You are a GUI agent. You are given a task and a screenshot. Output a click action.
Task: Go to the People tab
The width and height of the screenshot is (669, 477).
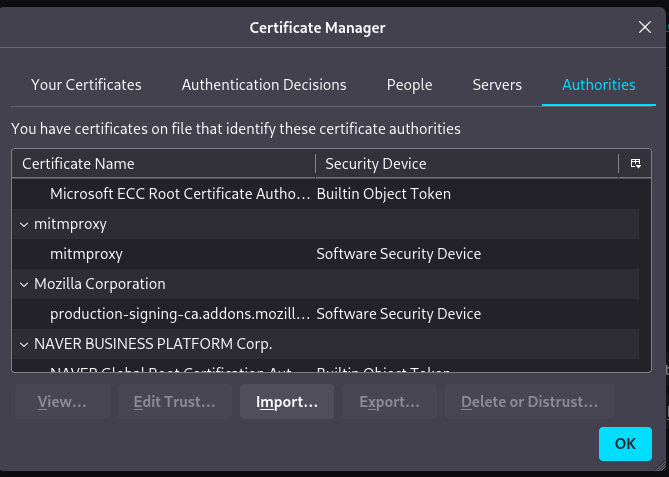point(410,85)
